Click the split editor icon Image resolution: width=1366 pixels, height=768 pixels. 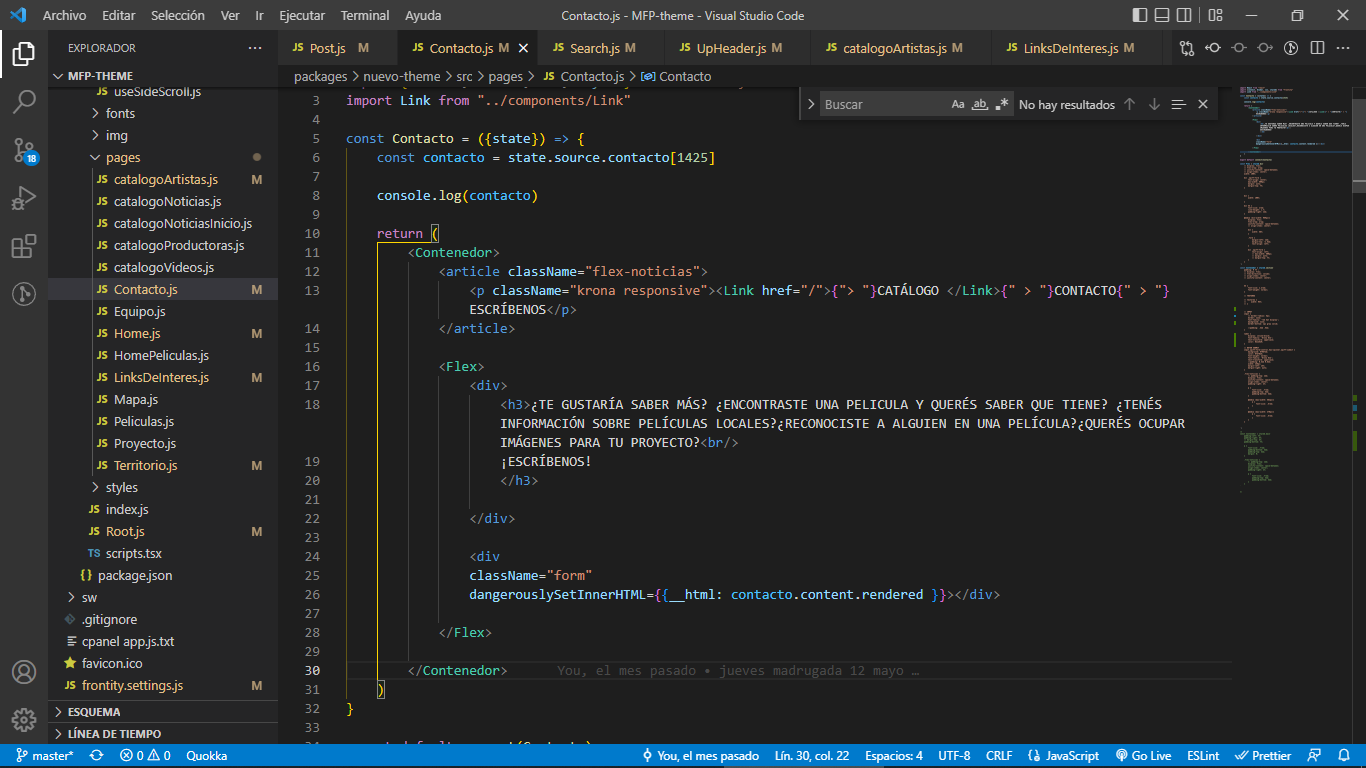pos(1317,48)
